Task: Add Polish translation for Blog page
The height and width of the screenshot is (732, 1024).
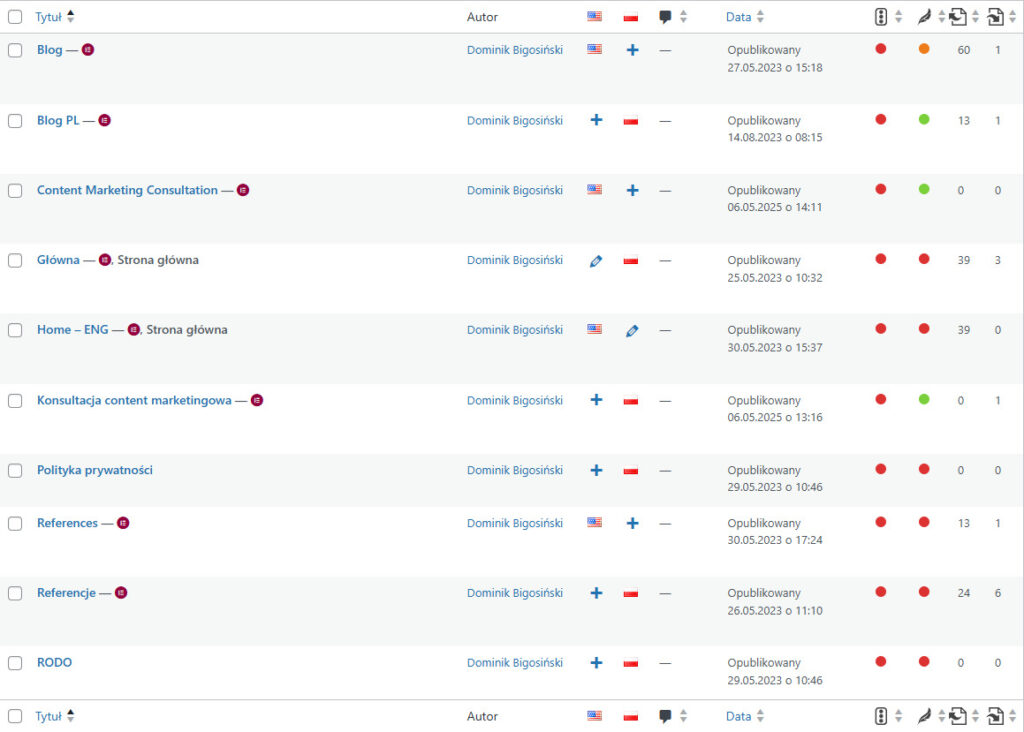Action: 632,50
